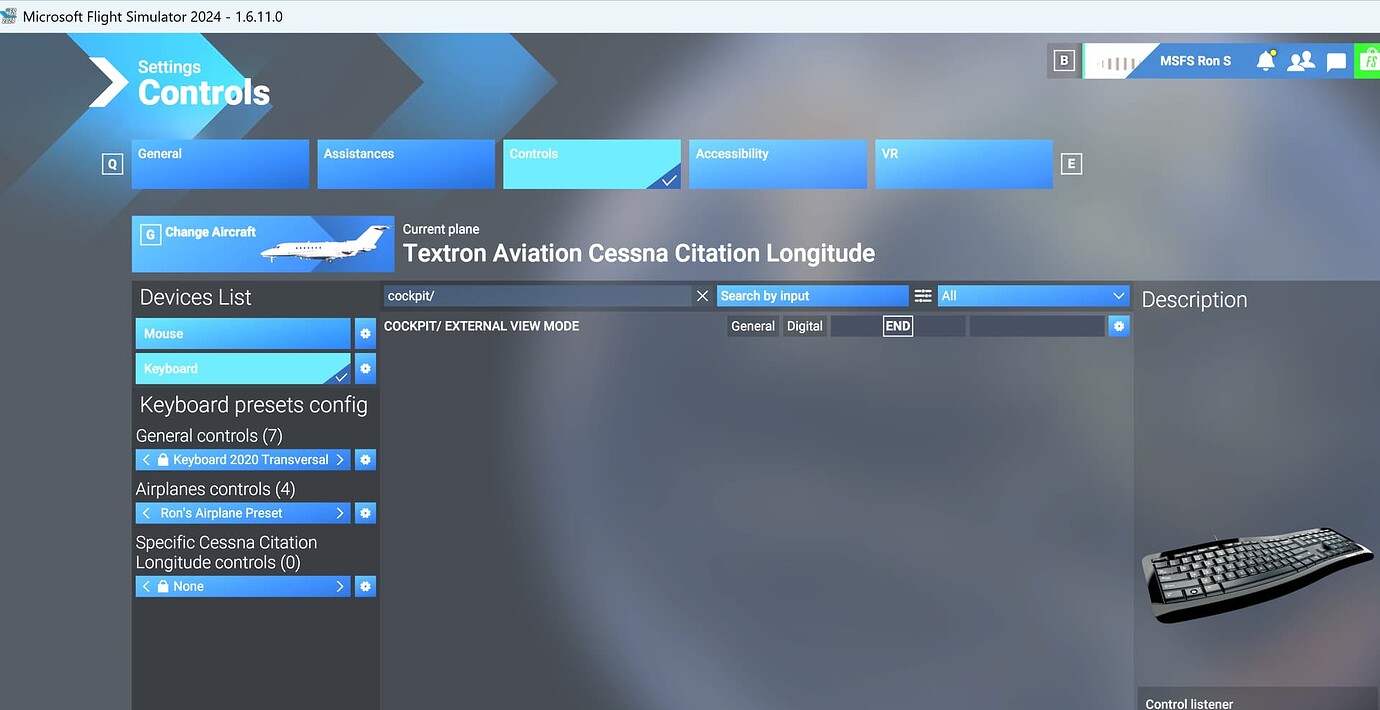Viewport: 1380px width, 710px height.
Task: Switch to the General settings tab
Action: pos(220,164)
